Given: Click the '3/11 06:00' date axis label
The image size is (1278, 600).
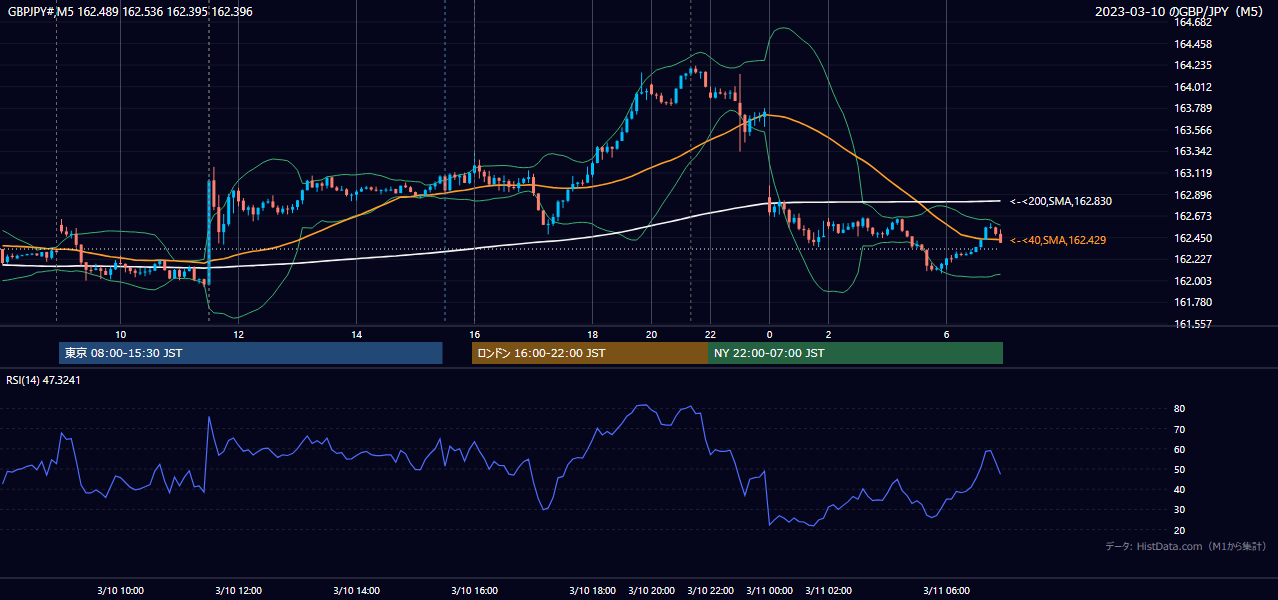Looking at the screenshot, I should 946,590.
